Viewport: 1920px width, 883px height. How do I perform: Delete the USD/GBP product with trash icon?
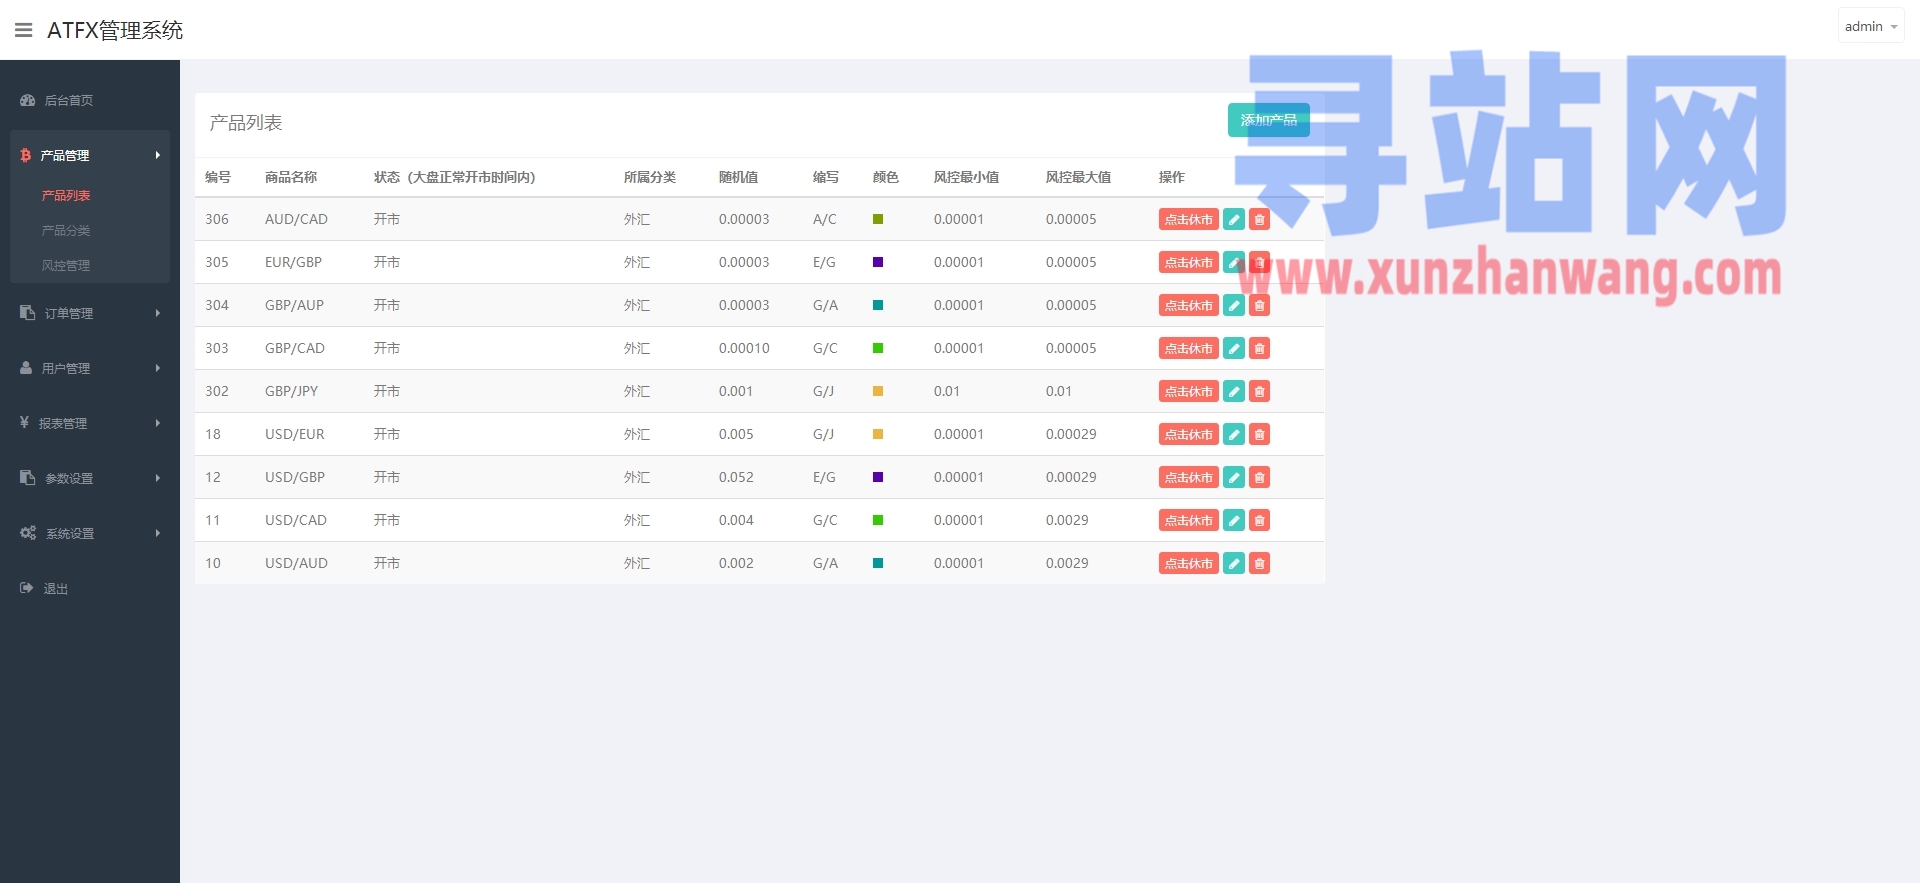(1259, 477)
